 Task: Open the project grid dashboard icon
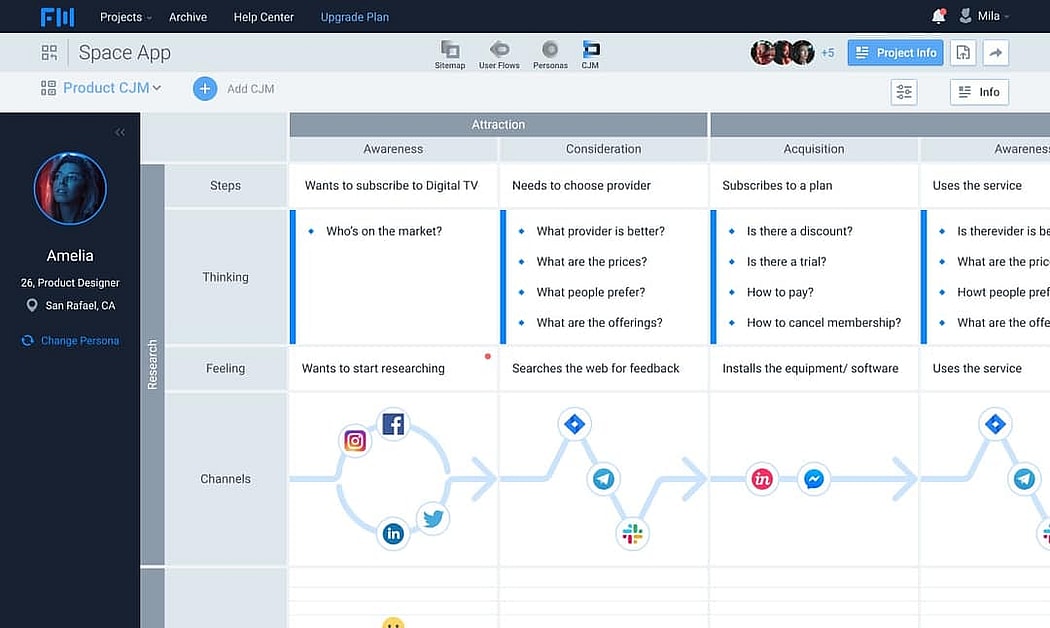(49, 52)
